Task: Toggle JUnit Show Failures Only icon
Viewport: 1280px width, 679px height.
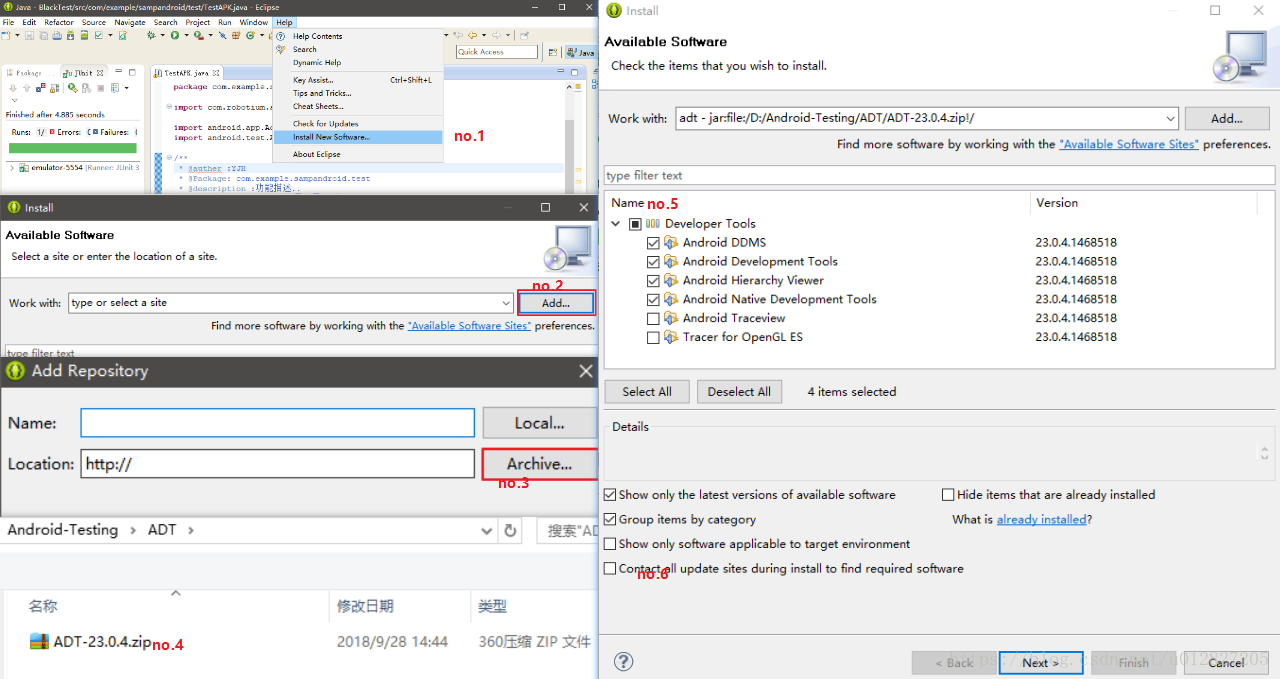Action: [x=40, y=88]
